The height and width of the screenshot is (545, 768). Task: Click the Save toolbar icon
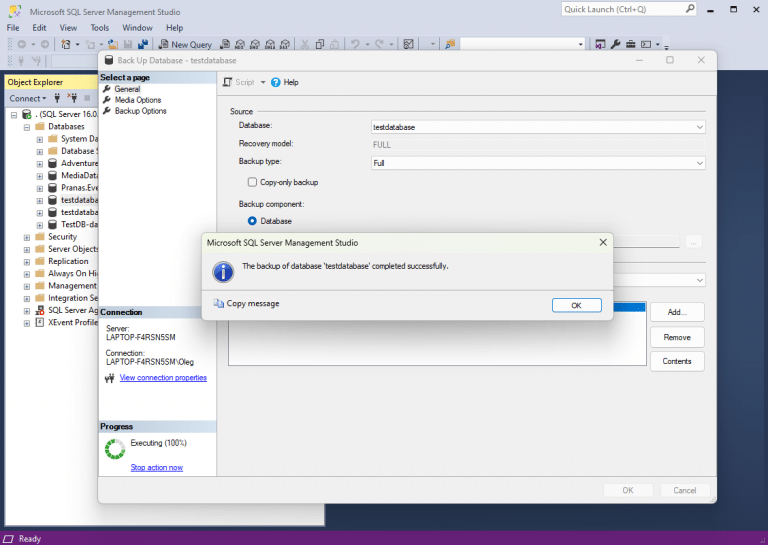point(128,45)
